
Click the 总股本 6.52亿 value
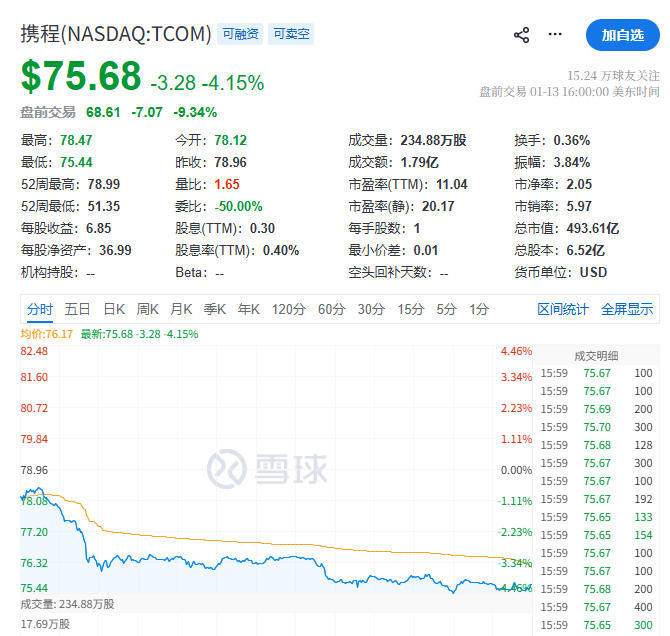coord(585,250)
